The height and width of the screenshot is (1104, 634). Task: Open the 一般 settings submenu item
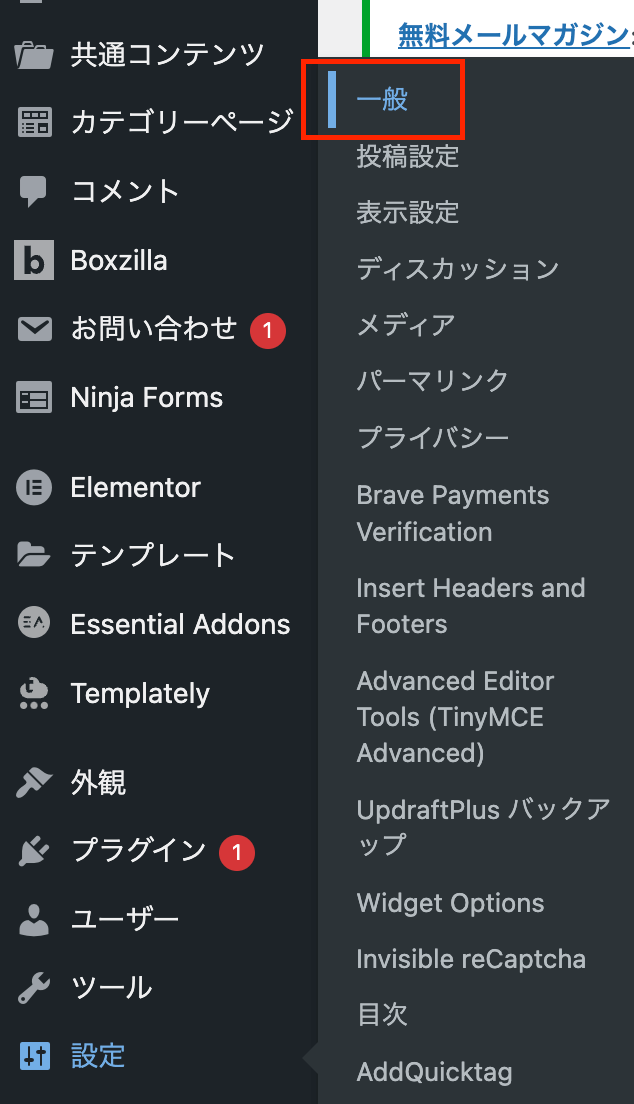(x=382, y=99)
